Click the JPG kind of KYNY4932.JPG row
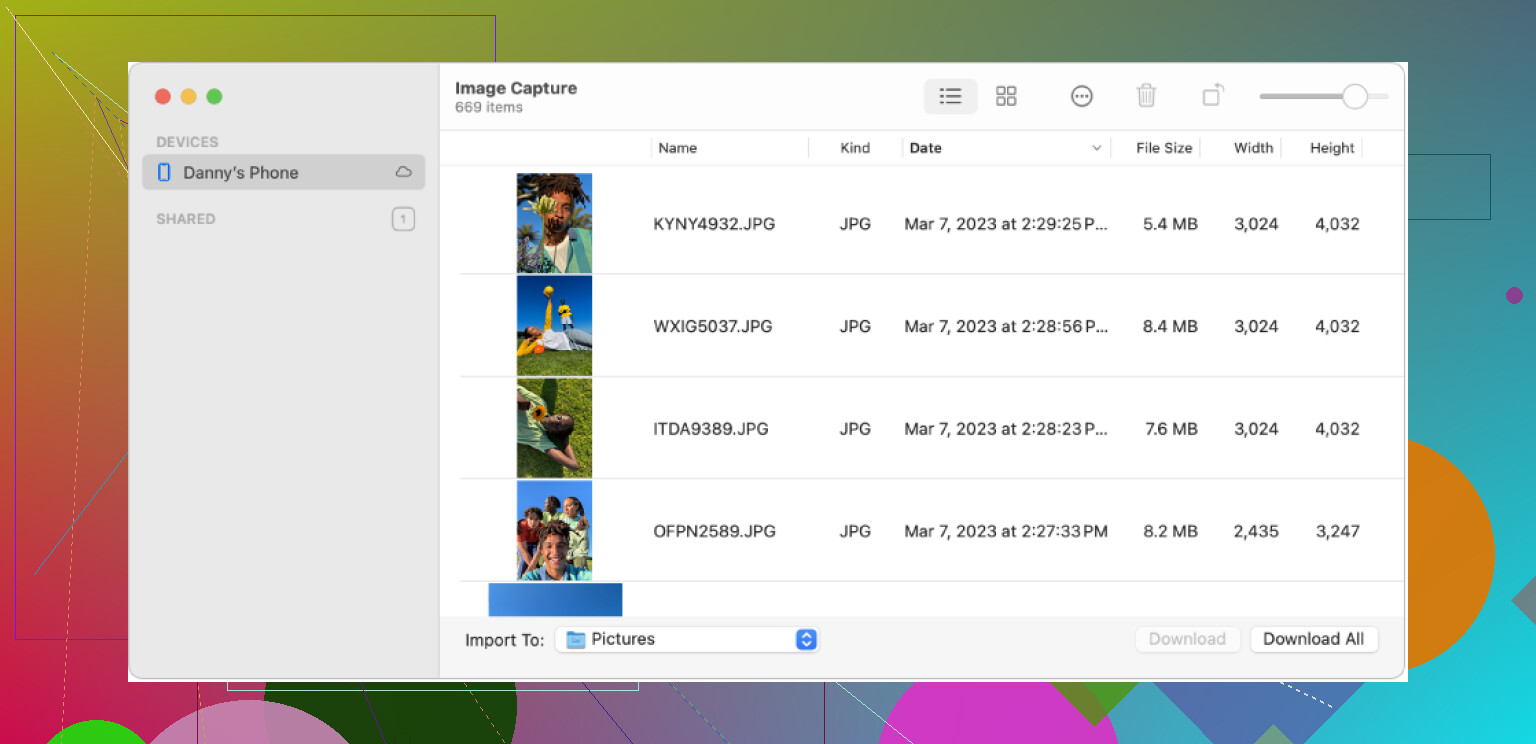The width and height of the screenshot is (1536, 744). [855, 224]
